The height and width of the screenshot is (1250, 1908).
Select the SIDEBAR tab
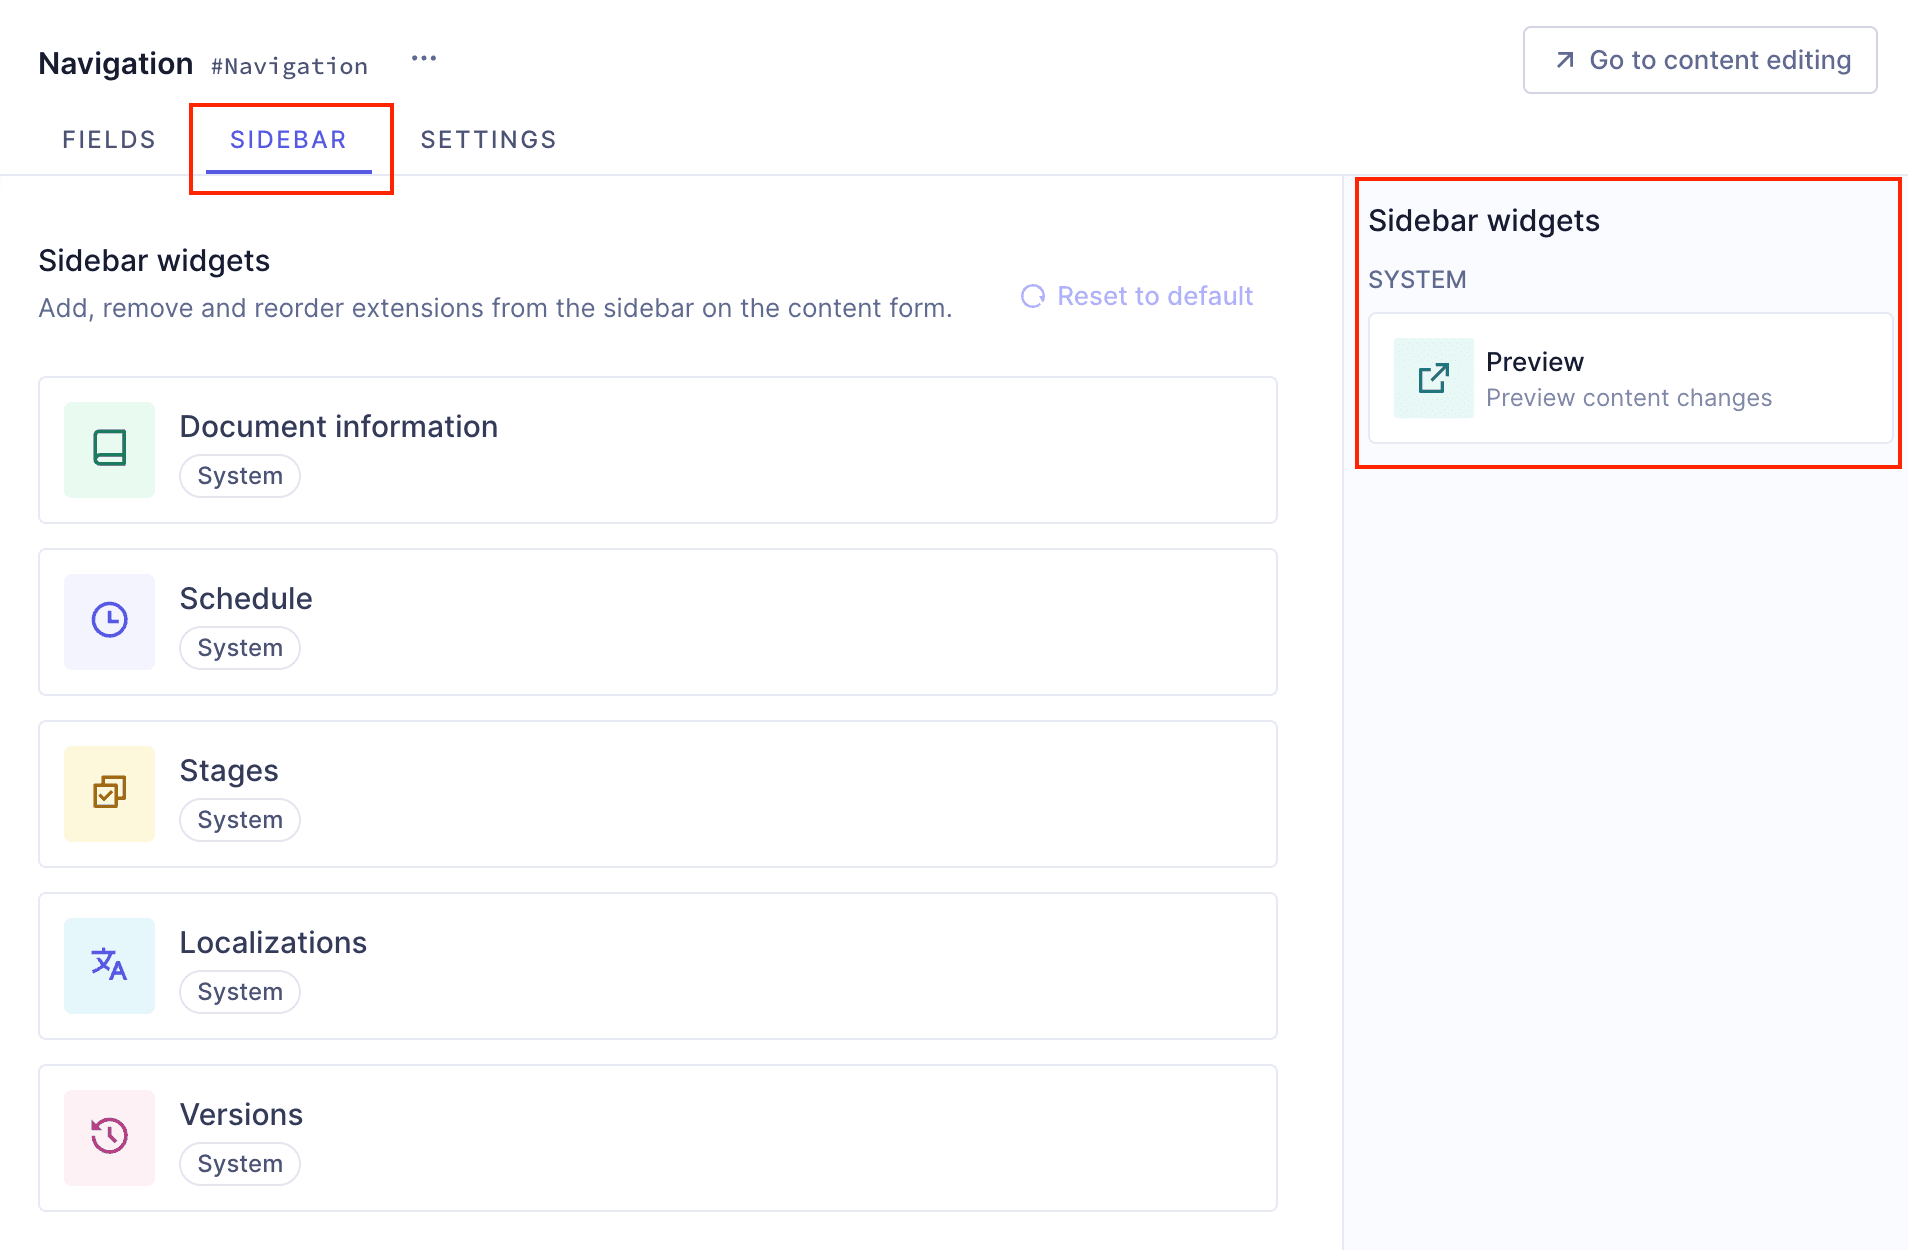click(x=289, y=139)
